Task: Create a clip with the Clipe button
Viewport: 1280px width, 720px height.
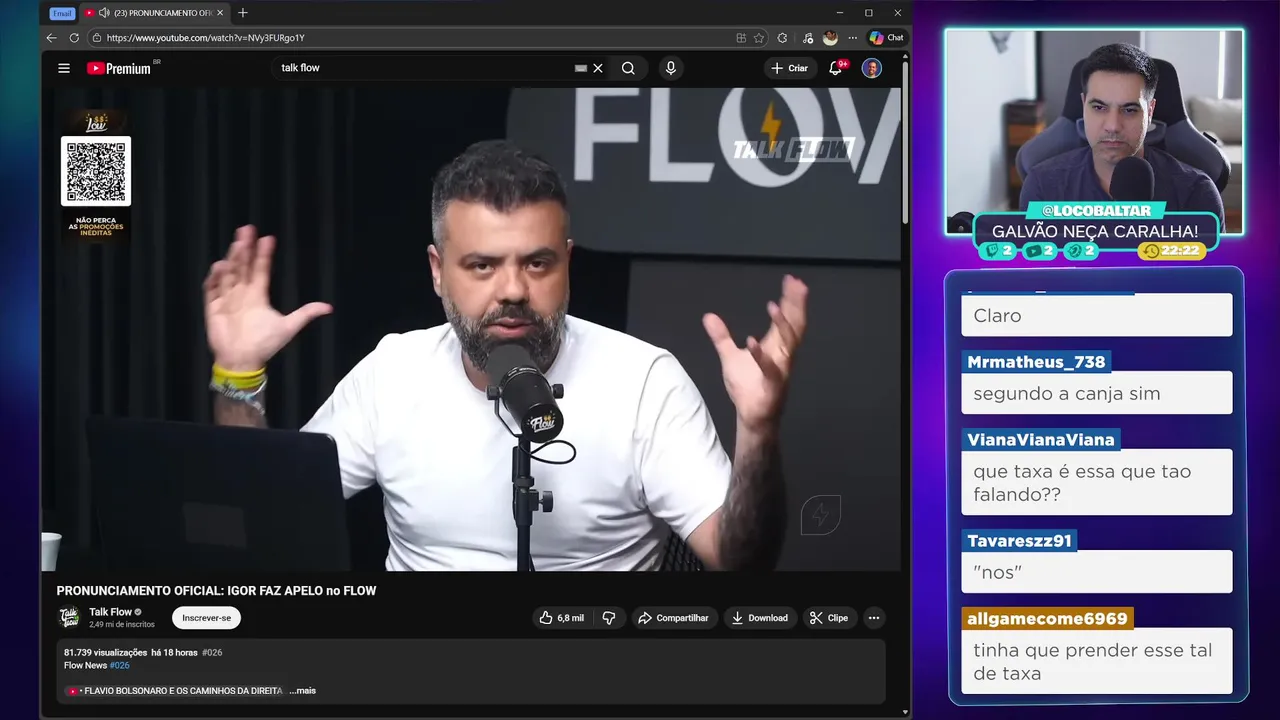Action: click(x=829, y=618)
